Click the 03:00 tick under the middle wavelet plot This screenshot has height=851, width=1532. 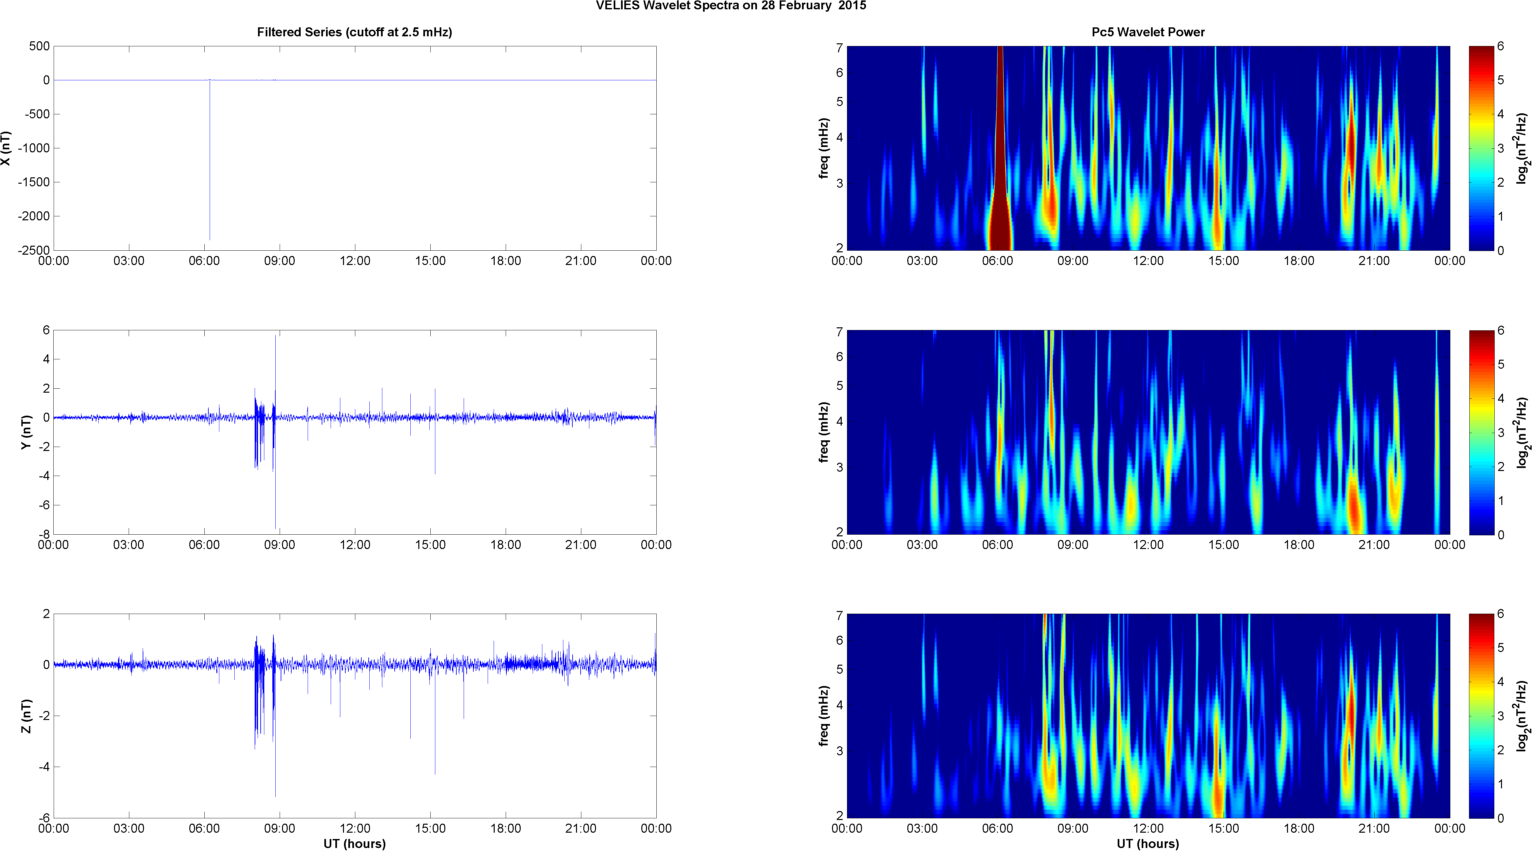click(922, 545)
